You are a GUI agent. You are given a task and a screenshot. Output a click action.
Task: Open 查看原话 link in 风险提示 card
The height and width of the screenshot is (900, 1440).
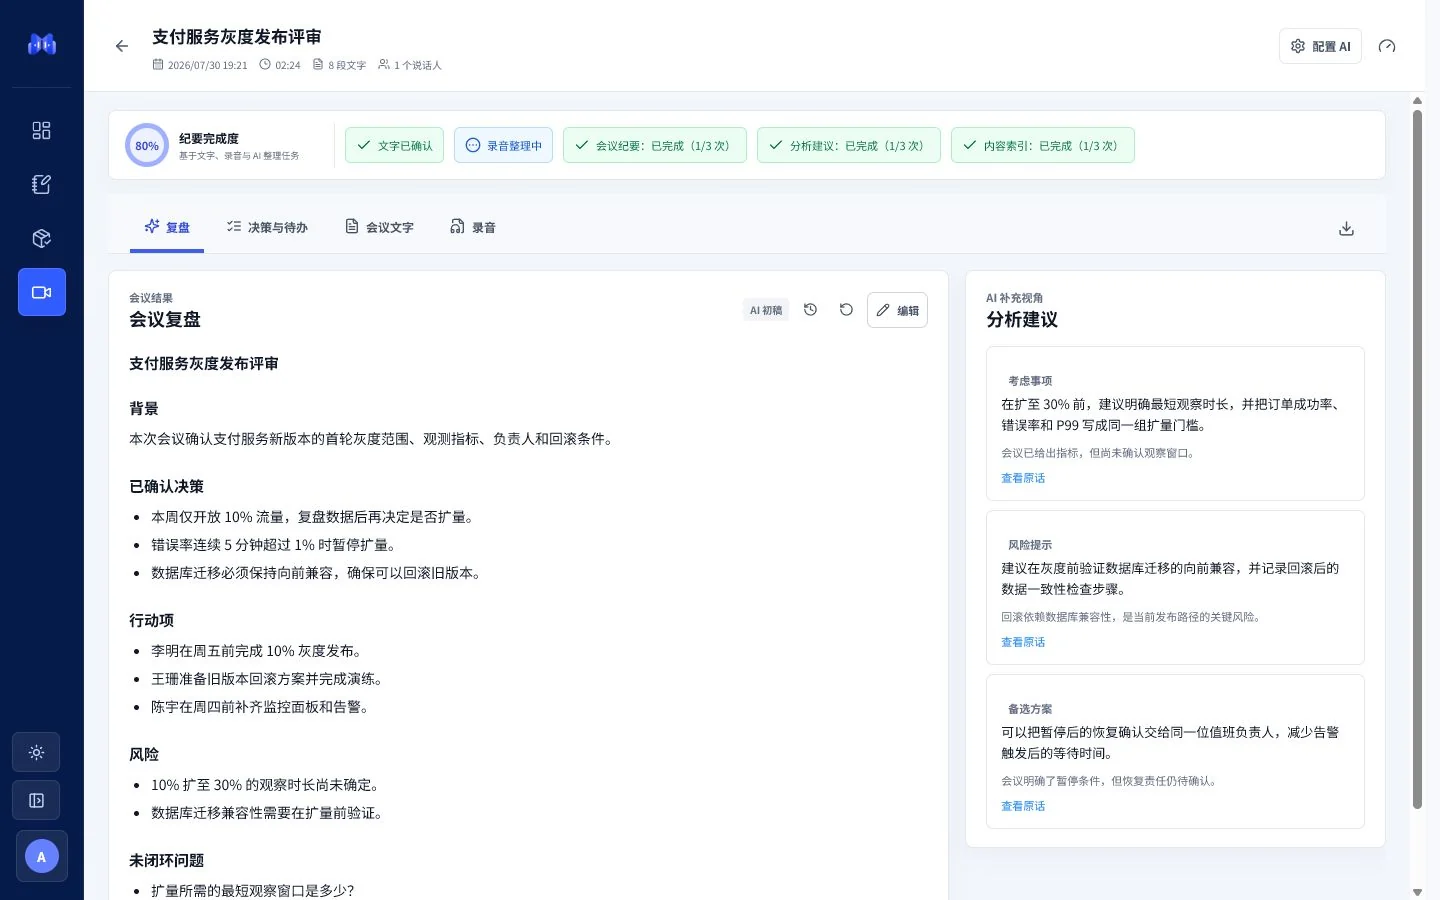pos(1023,642)
